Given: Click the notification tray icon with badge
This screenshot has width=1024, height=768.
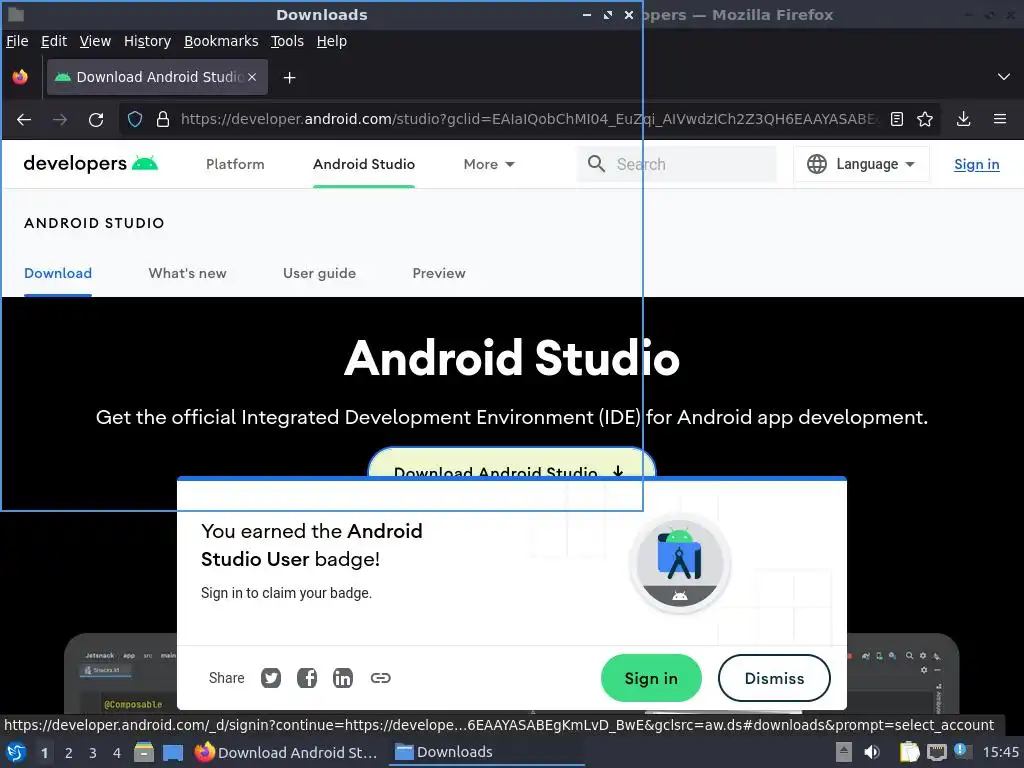Looking at the screenshot, I should pyautogui.click(x=963, y=751).
